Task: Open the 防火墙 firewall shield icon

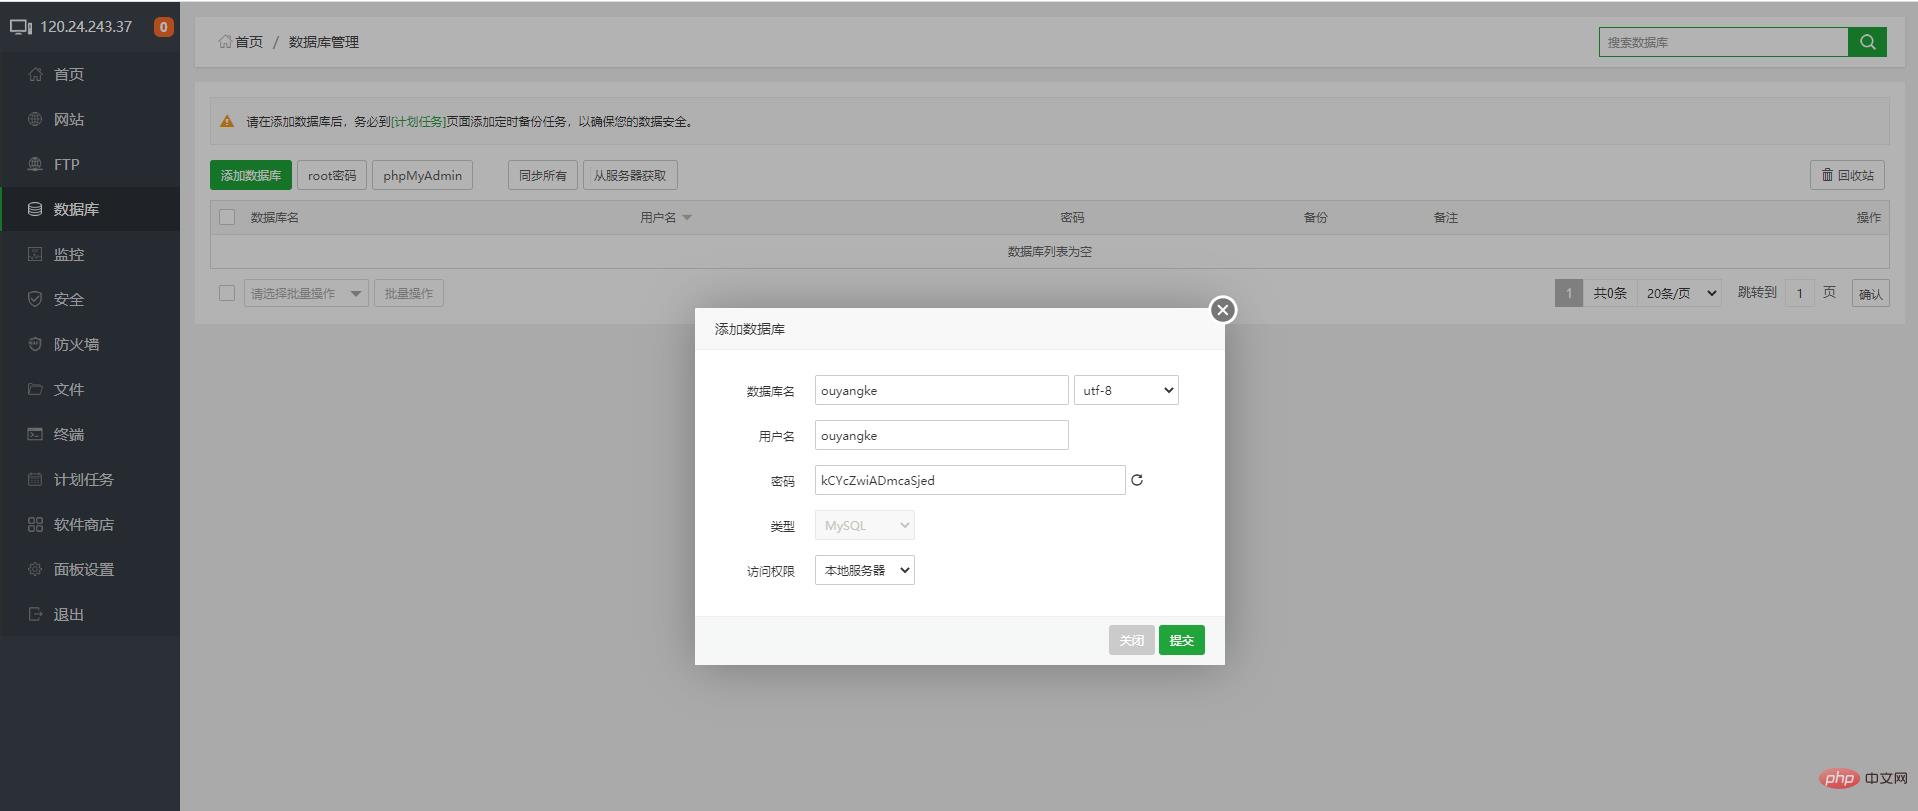Action: click(35, 344)
